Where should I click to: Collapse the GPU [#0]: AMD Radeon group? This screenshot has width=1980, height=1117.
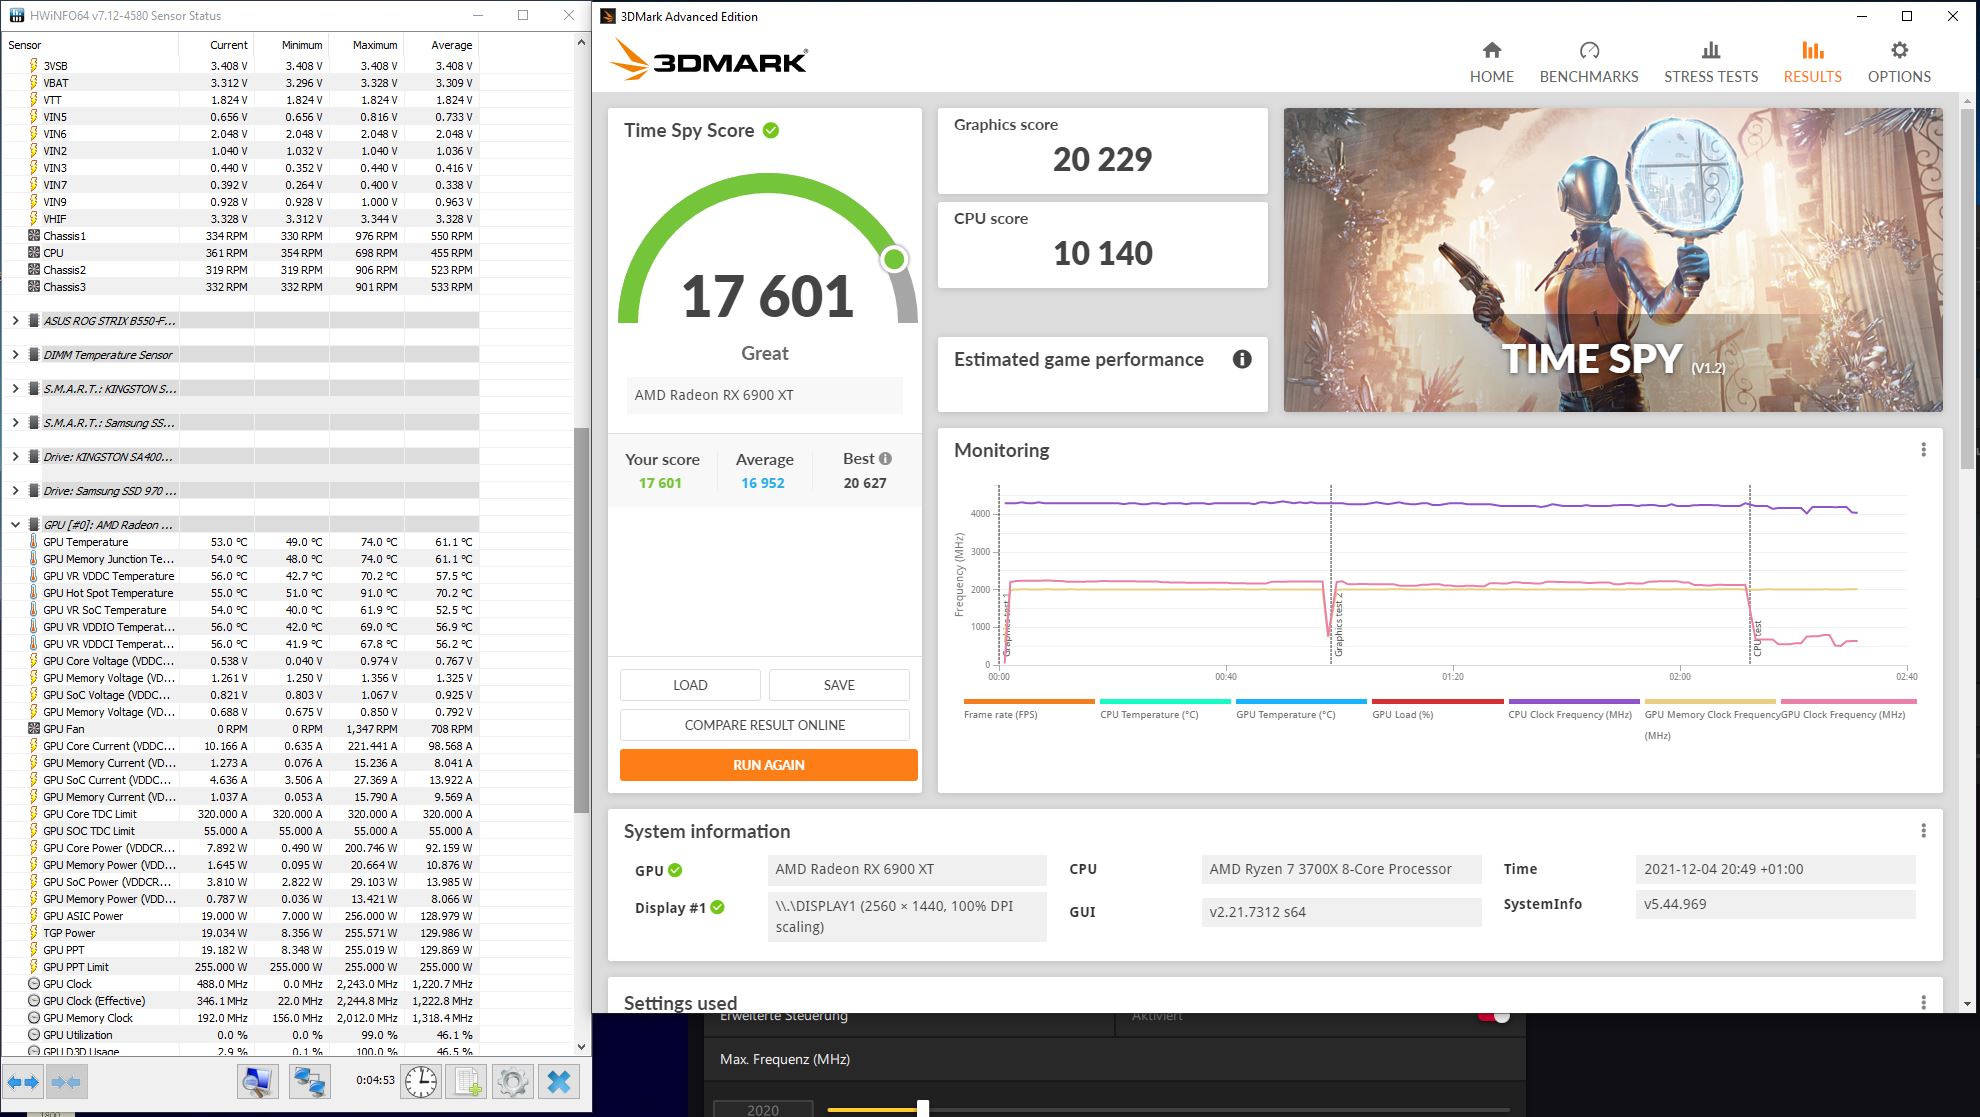click(15, 525)
